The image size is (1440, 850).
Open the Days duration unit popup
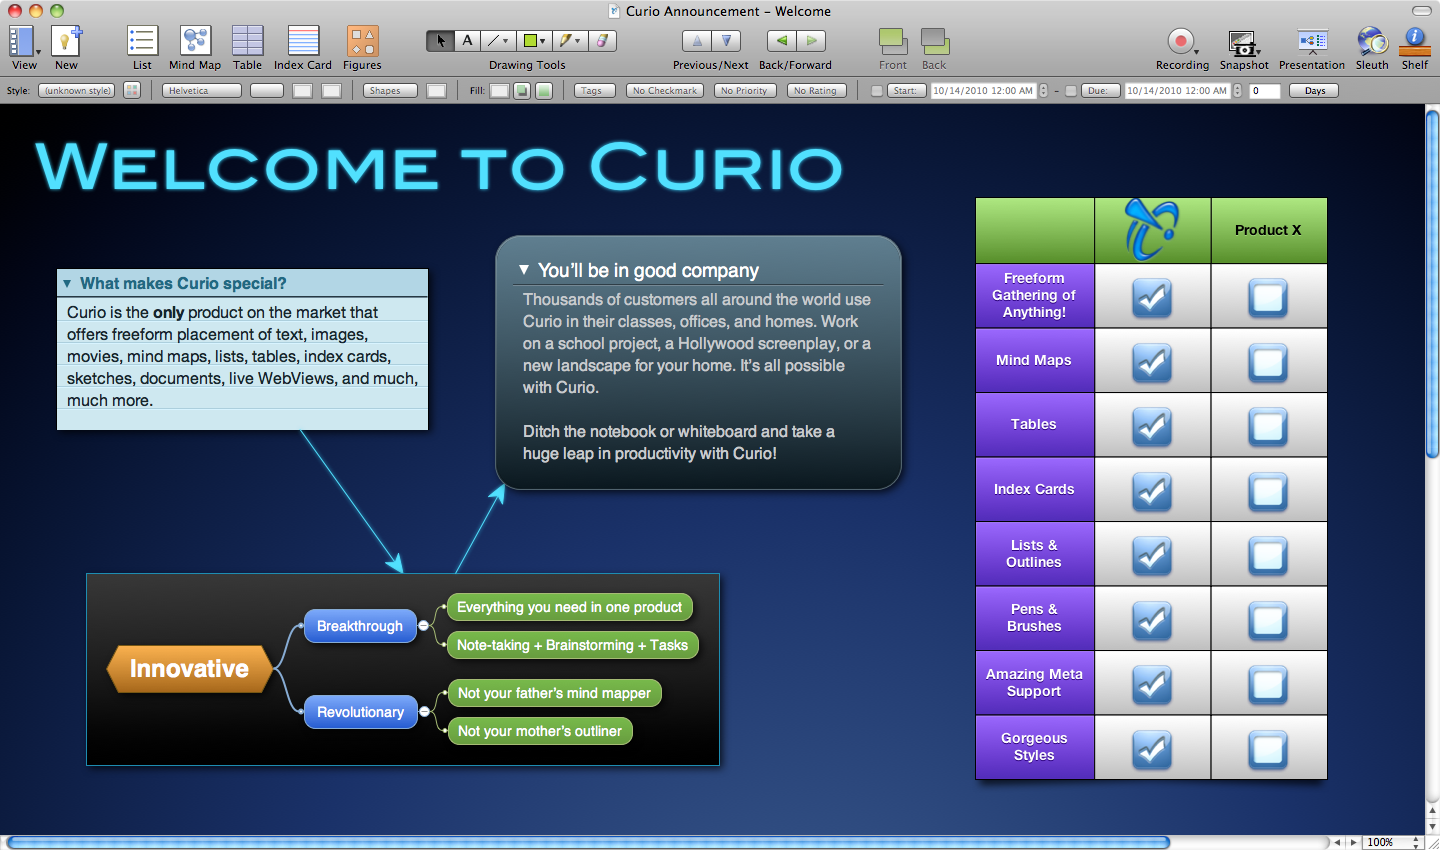point(1315,90)
